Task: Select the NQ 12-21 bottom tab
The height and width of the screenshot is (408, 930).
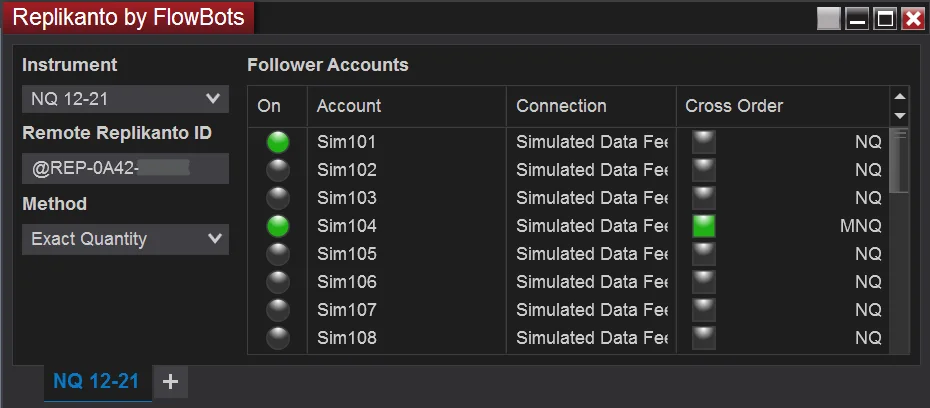Action: 96,381
